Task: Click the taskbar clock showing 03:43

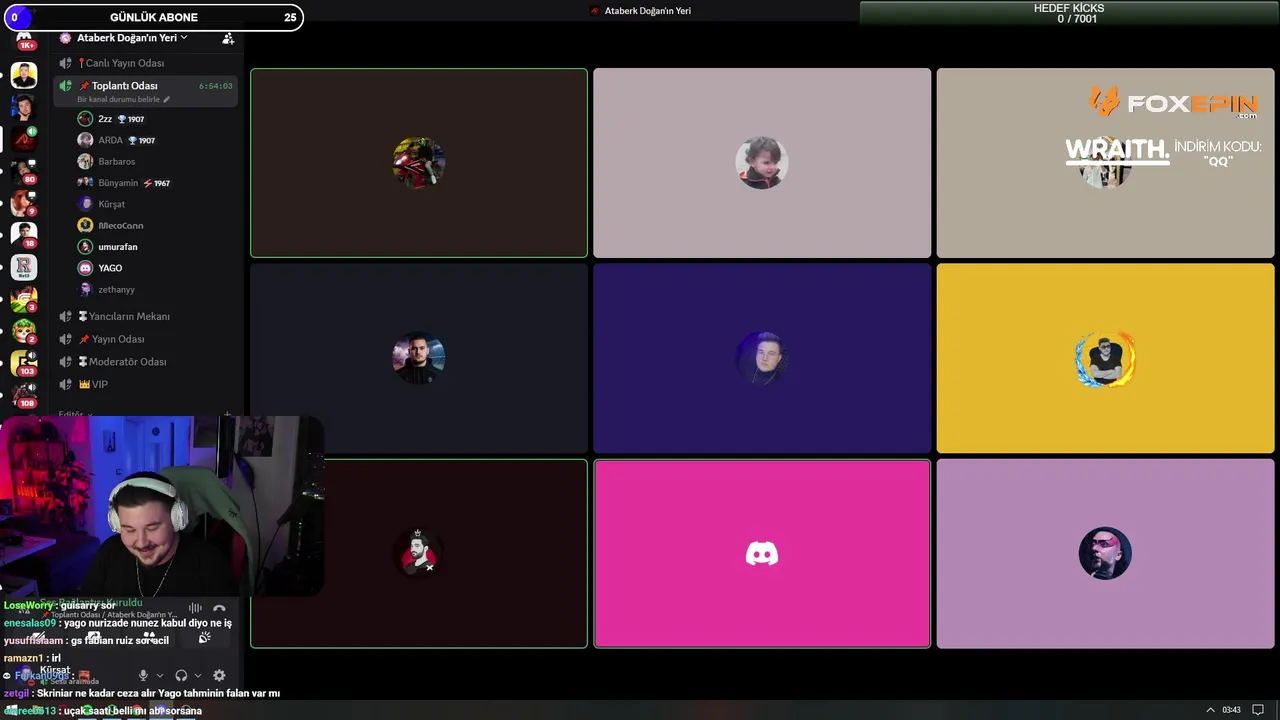Action: pyautogui.click(x=1232, y=710)
